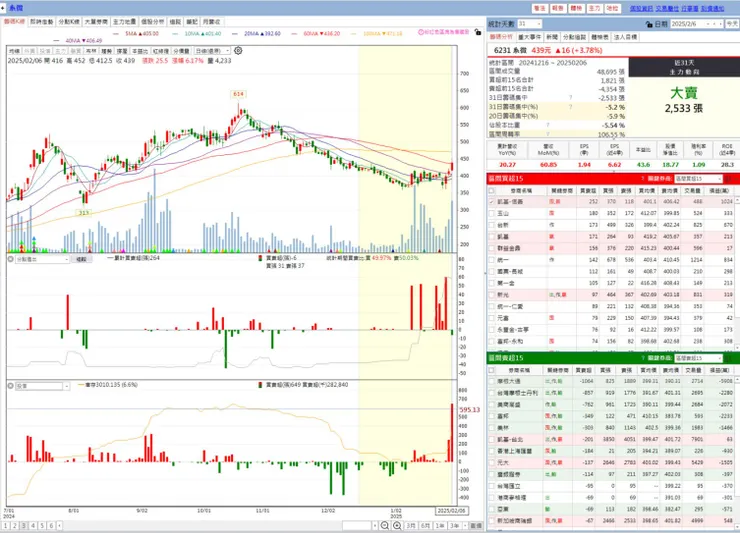Image resolution: width=740 pixels, height=533 pixels.
Task: Check the 元大 seller checkbox
Action: pyautogui.click(x=491, y=463)
